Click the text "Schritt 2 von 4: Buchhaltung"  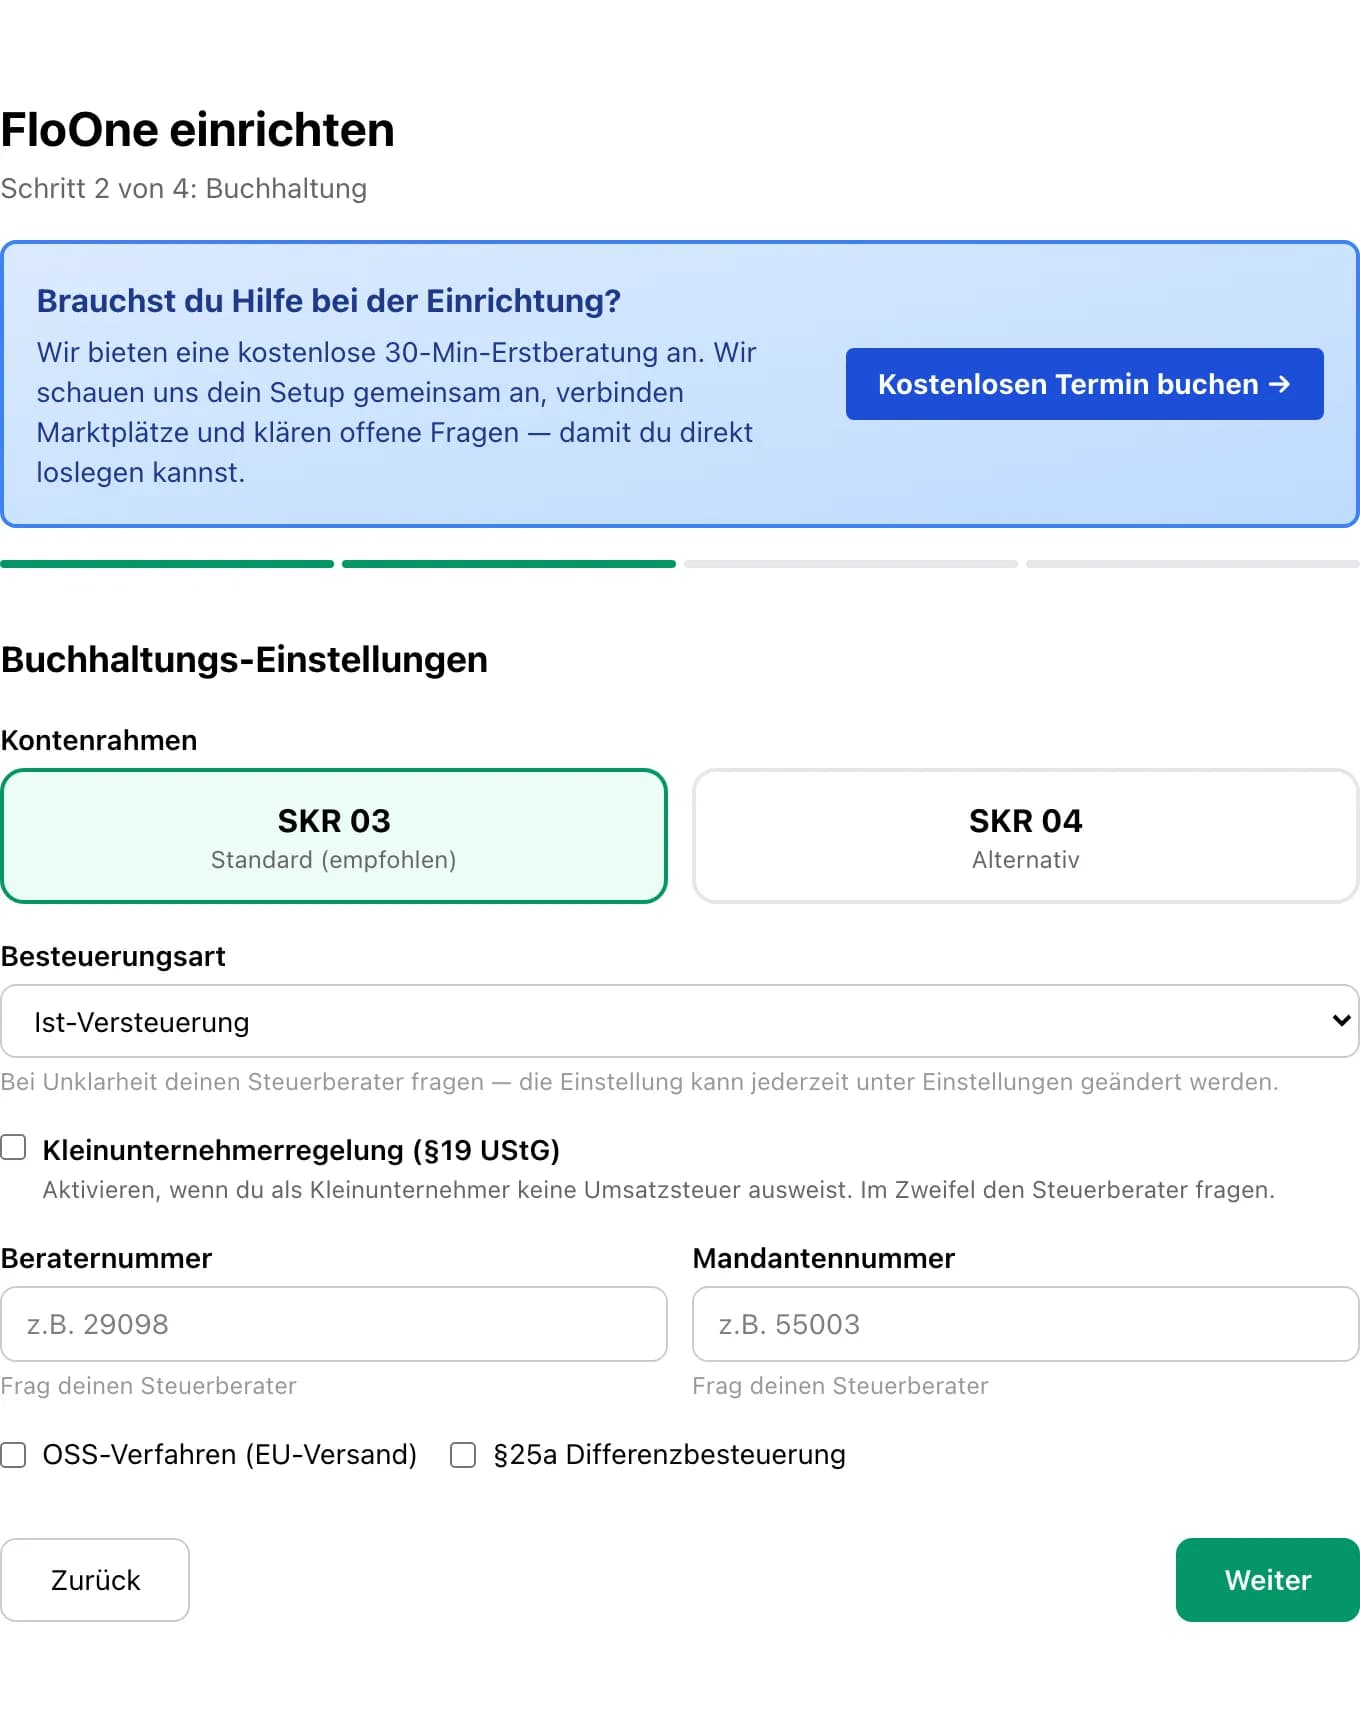[x=184, y=188]
